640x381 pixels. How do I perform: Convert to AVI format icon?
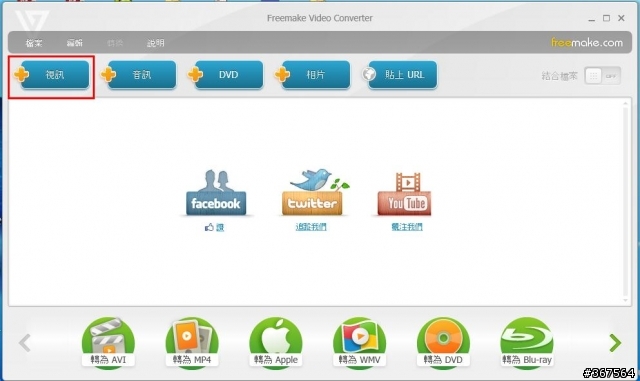[x=108, y=343]
